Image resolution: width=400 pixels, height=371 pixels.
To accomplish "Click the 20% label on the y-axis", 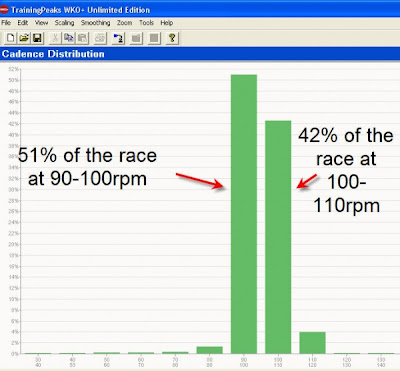I will (x=14, y=244).
